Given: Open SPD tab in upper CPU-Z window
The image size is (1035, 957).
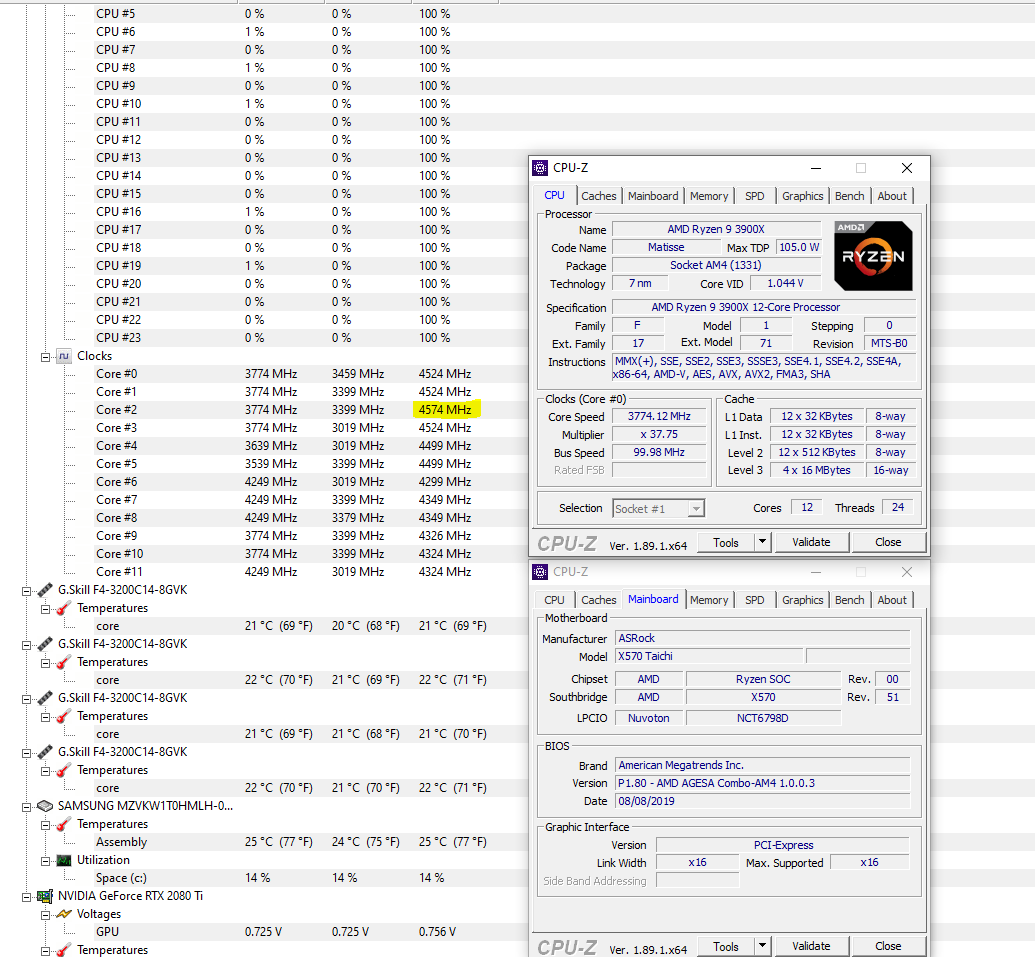Looking at the screenshot, I should (x=754, y=196).
